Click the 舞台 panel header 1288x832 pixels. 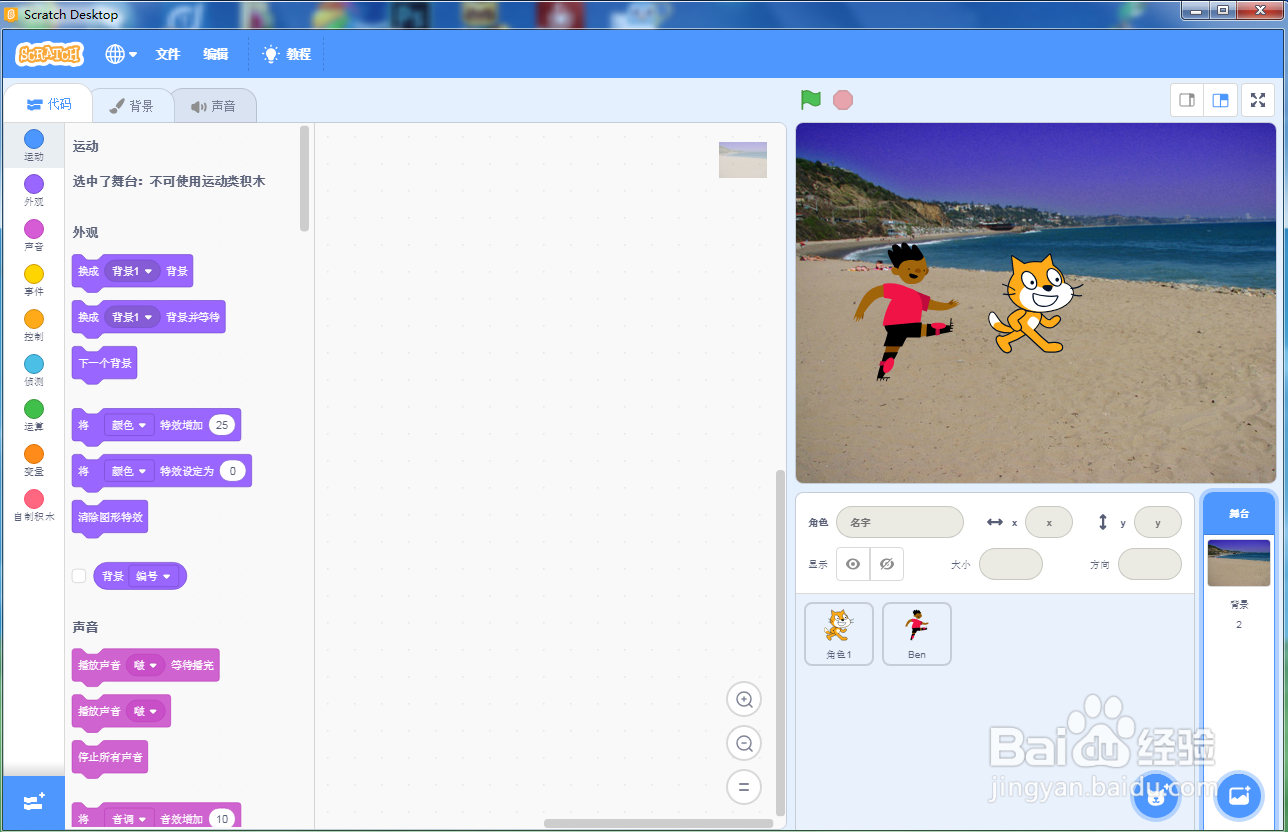1239,513
